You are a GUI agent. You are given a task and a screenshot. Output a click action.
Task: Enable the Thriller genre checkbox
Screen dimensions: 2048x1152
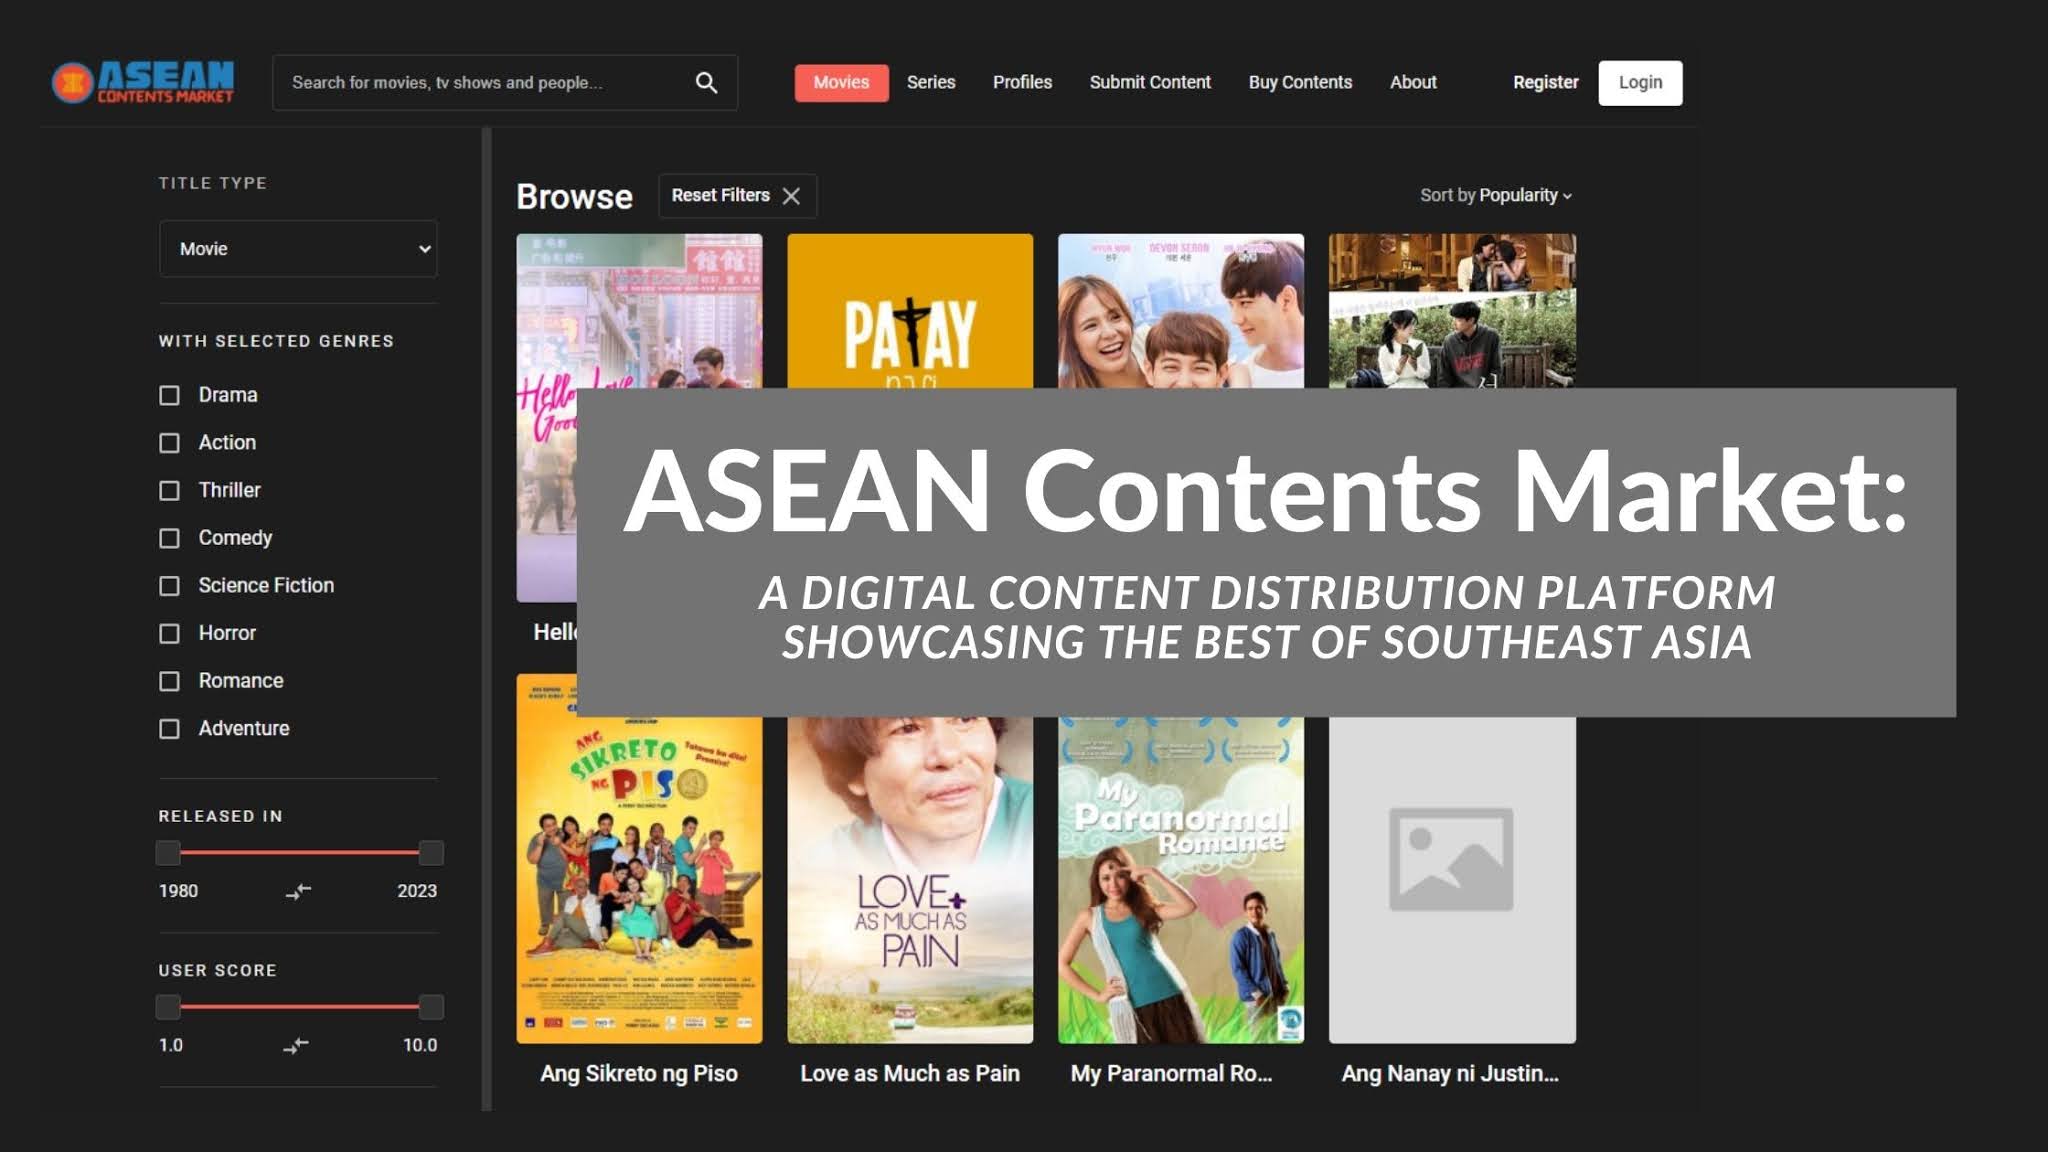(x=170, y=491)
